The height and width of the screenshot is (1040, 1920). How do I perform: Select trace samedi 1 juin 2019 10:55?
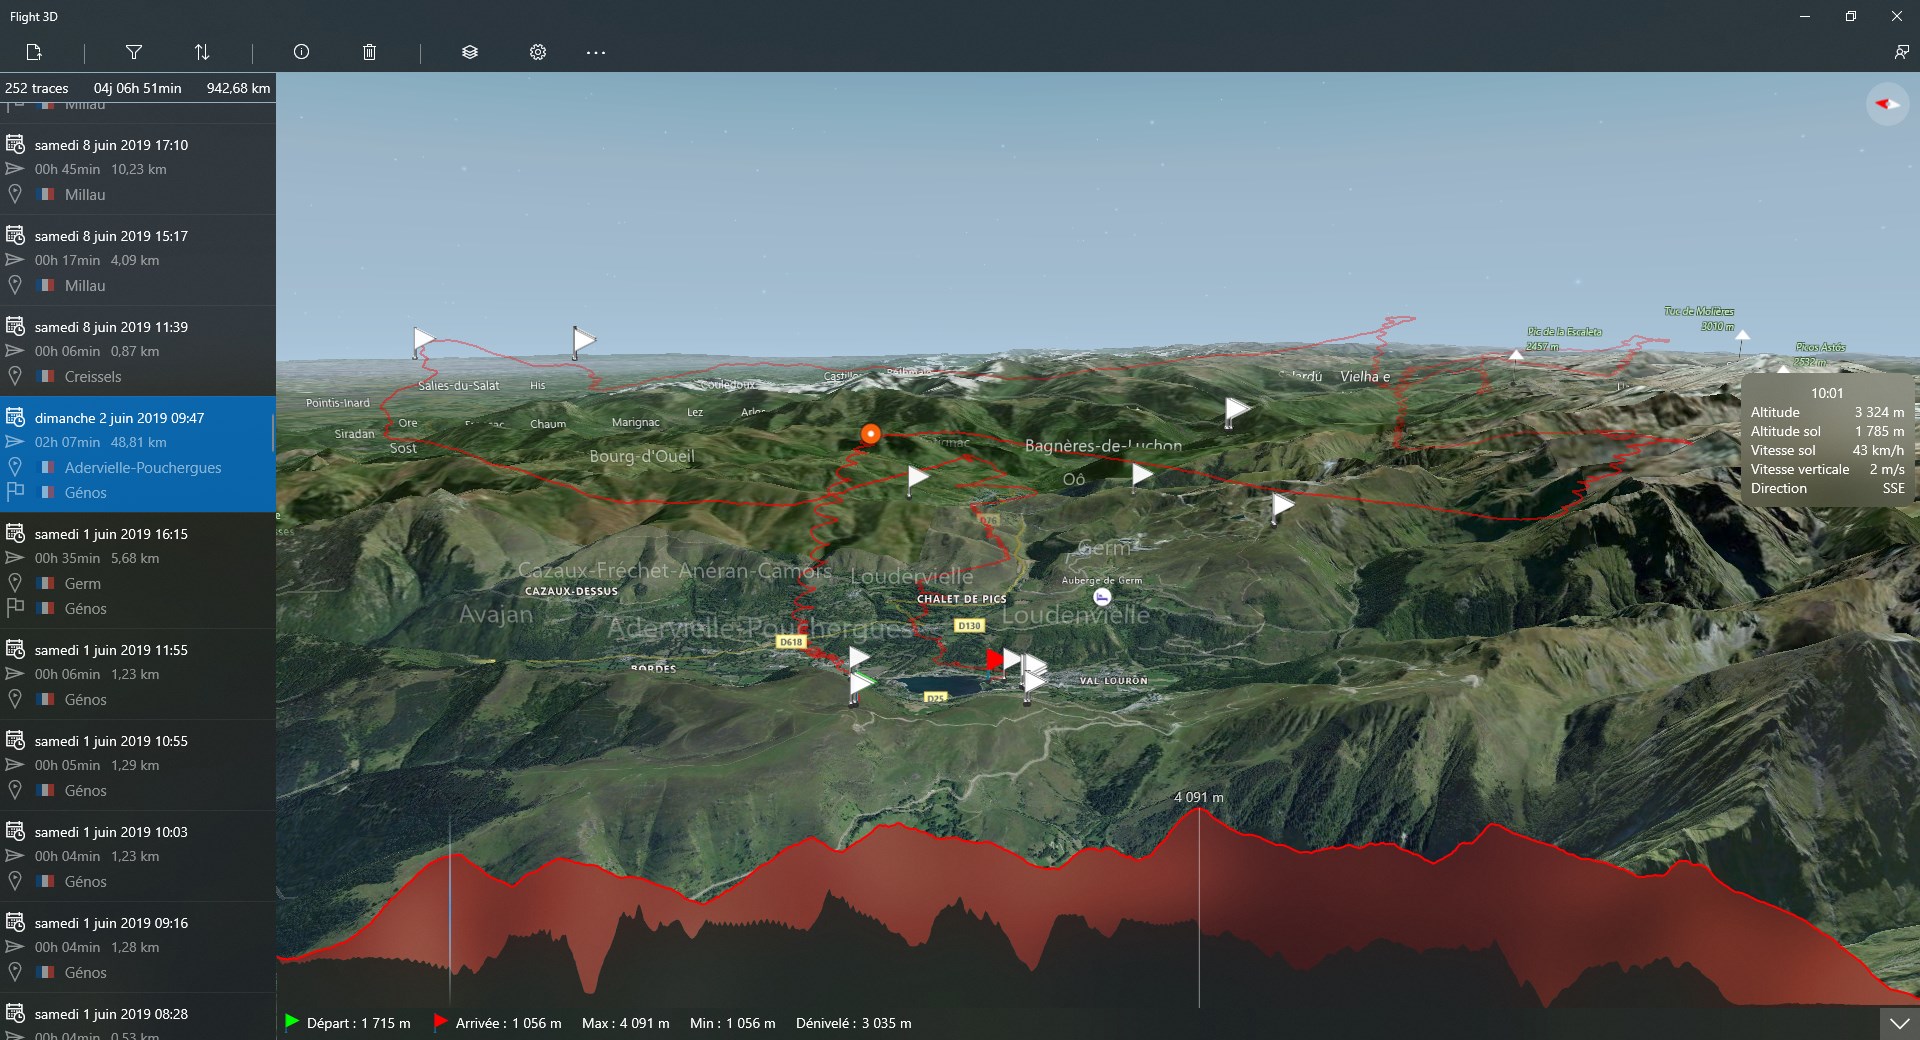[x=138, y=765]
